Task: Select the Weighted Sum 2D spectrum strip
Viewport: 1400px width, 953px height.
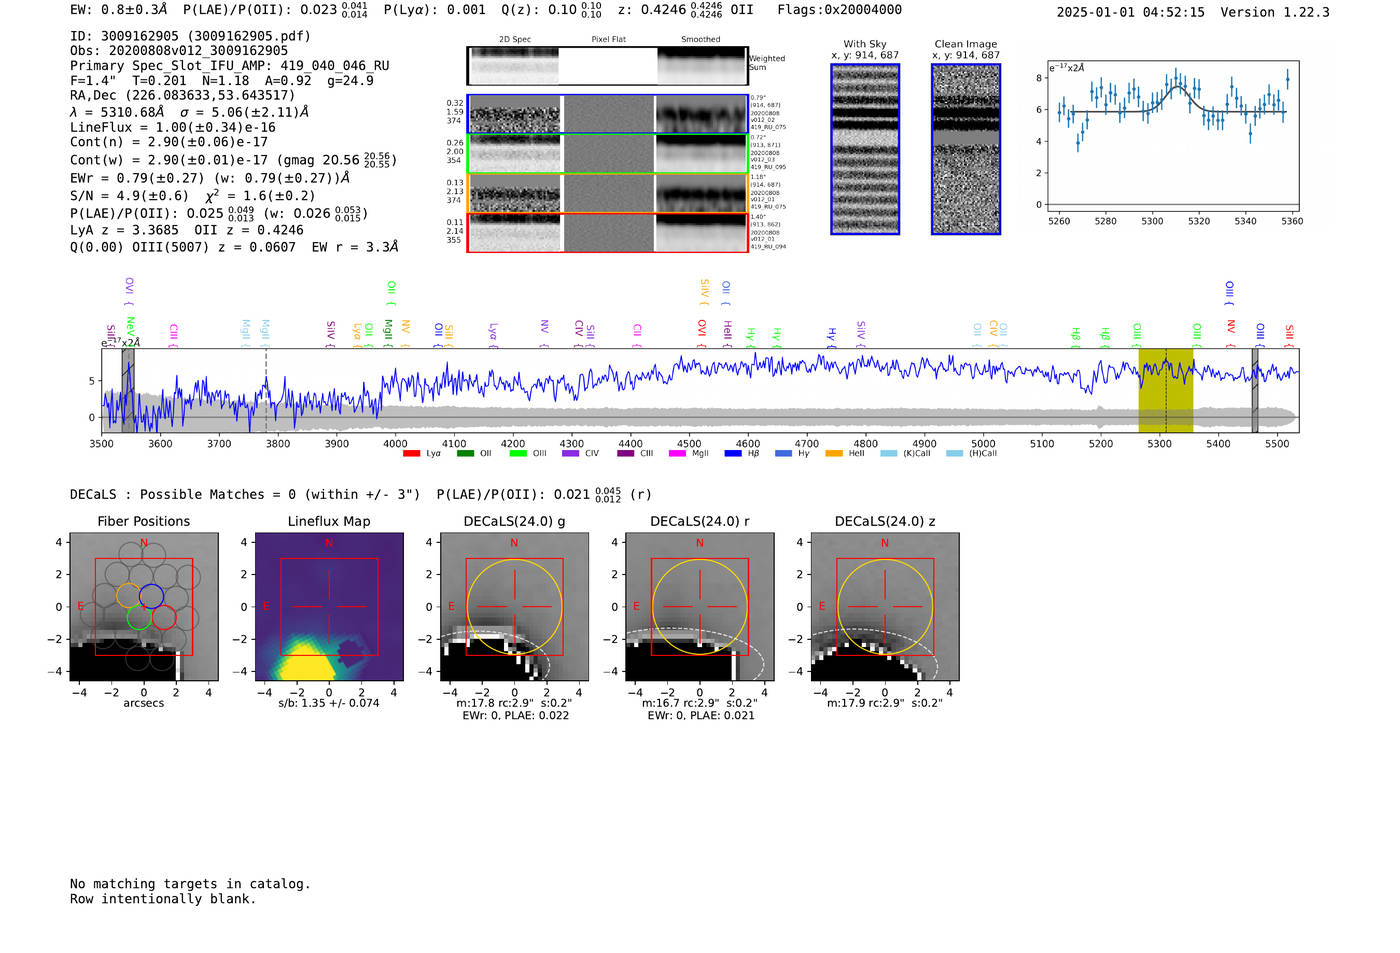Action: [607, 66]
